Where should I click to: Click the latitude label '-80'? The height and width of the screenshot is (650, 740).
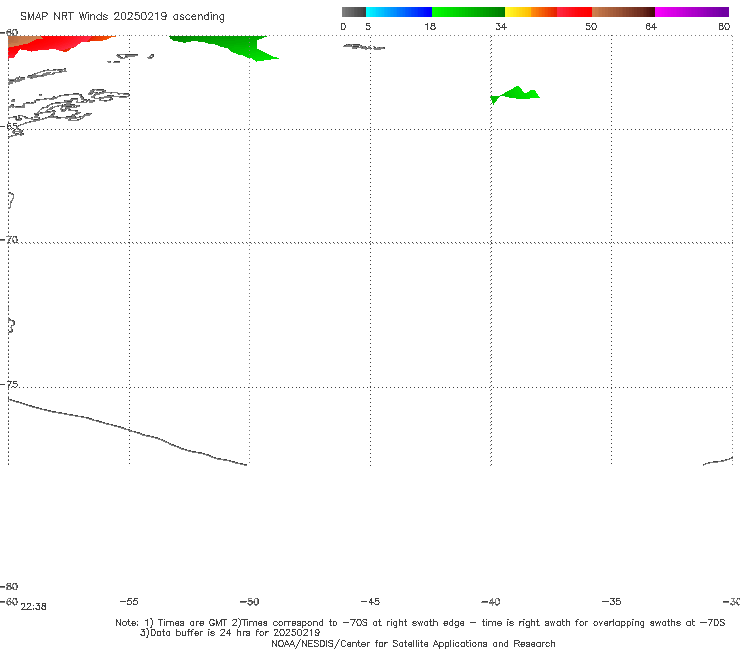(9, 586)
